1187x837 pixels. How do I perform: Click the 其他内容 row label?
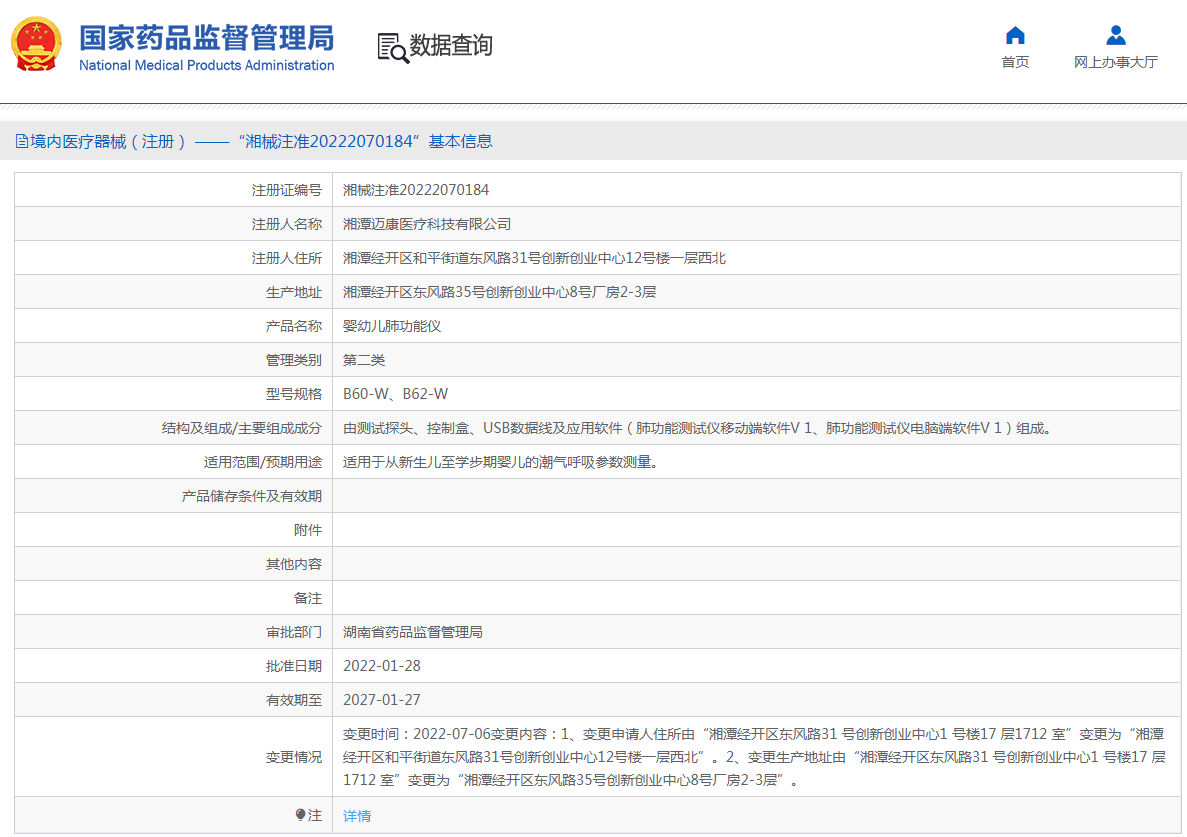[294, 565]
